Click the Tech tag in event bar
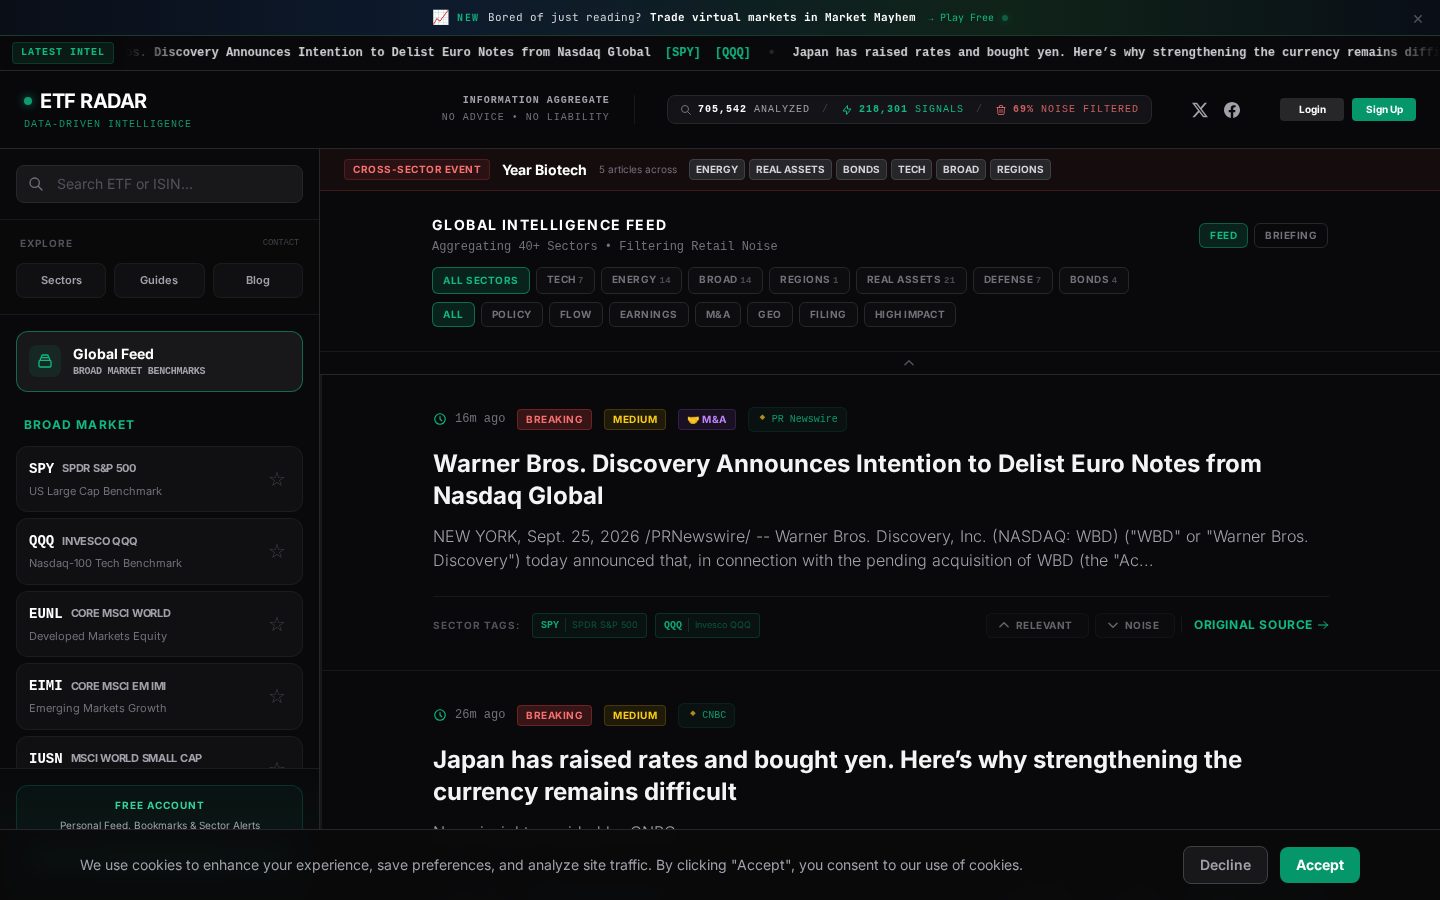Screen dimensions: 1440x900 pos(912,170)
